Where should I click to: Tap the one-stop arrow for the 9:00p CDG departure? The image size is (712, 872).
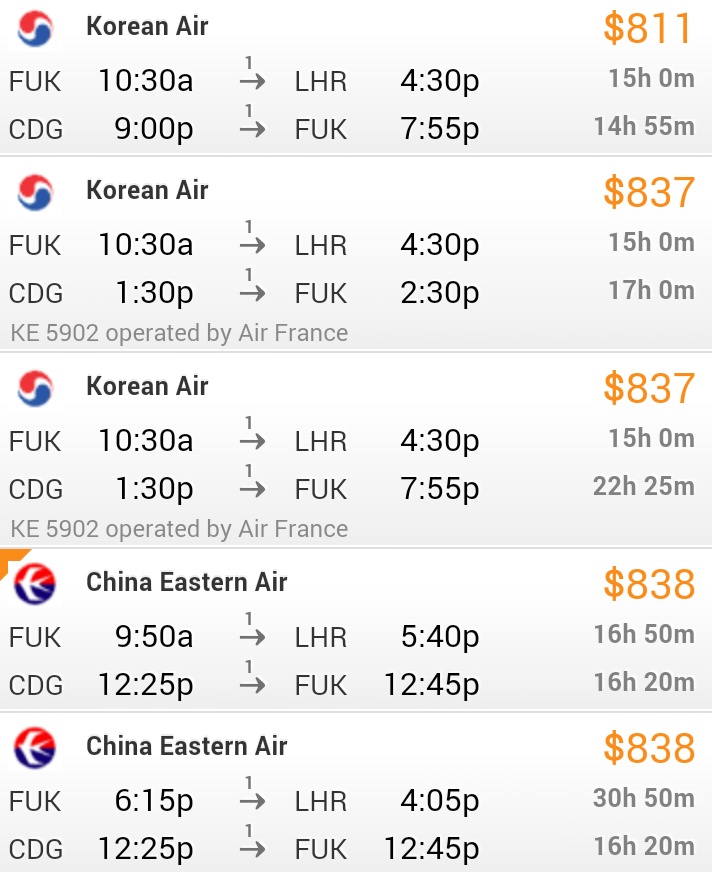tap(253, 125)
